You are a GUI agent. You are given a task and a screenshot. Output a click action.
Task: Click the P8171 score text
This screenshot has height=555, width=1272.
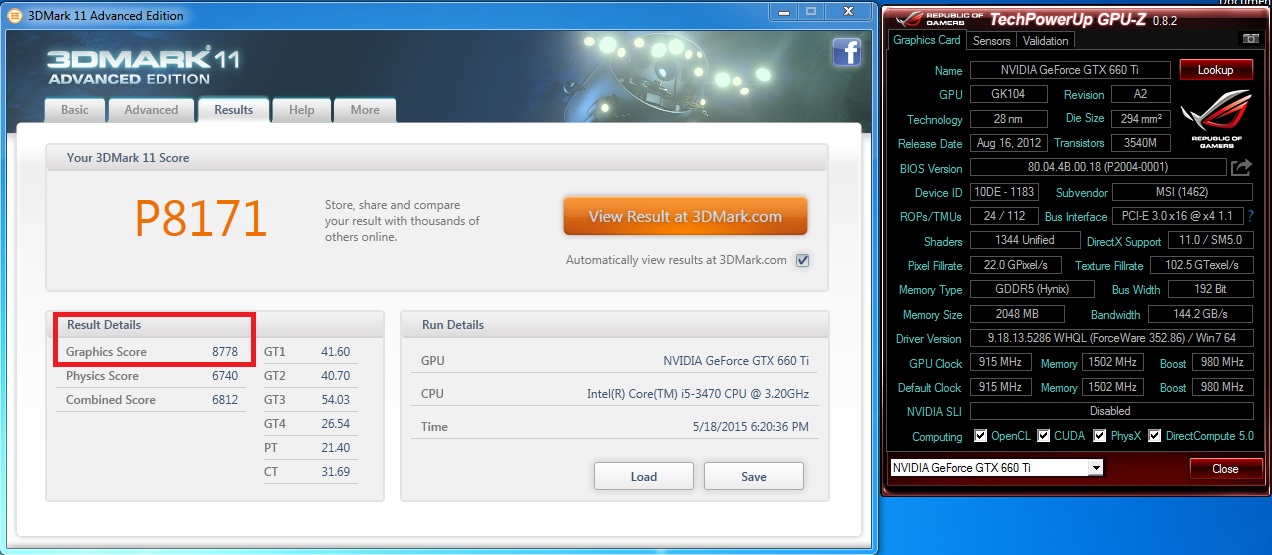click(201, 217)
